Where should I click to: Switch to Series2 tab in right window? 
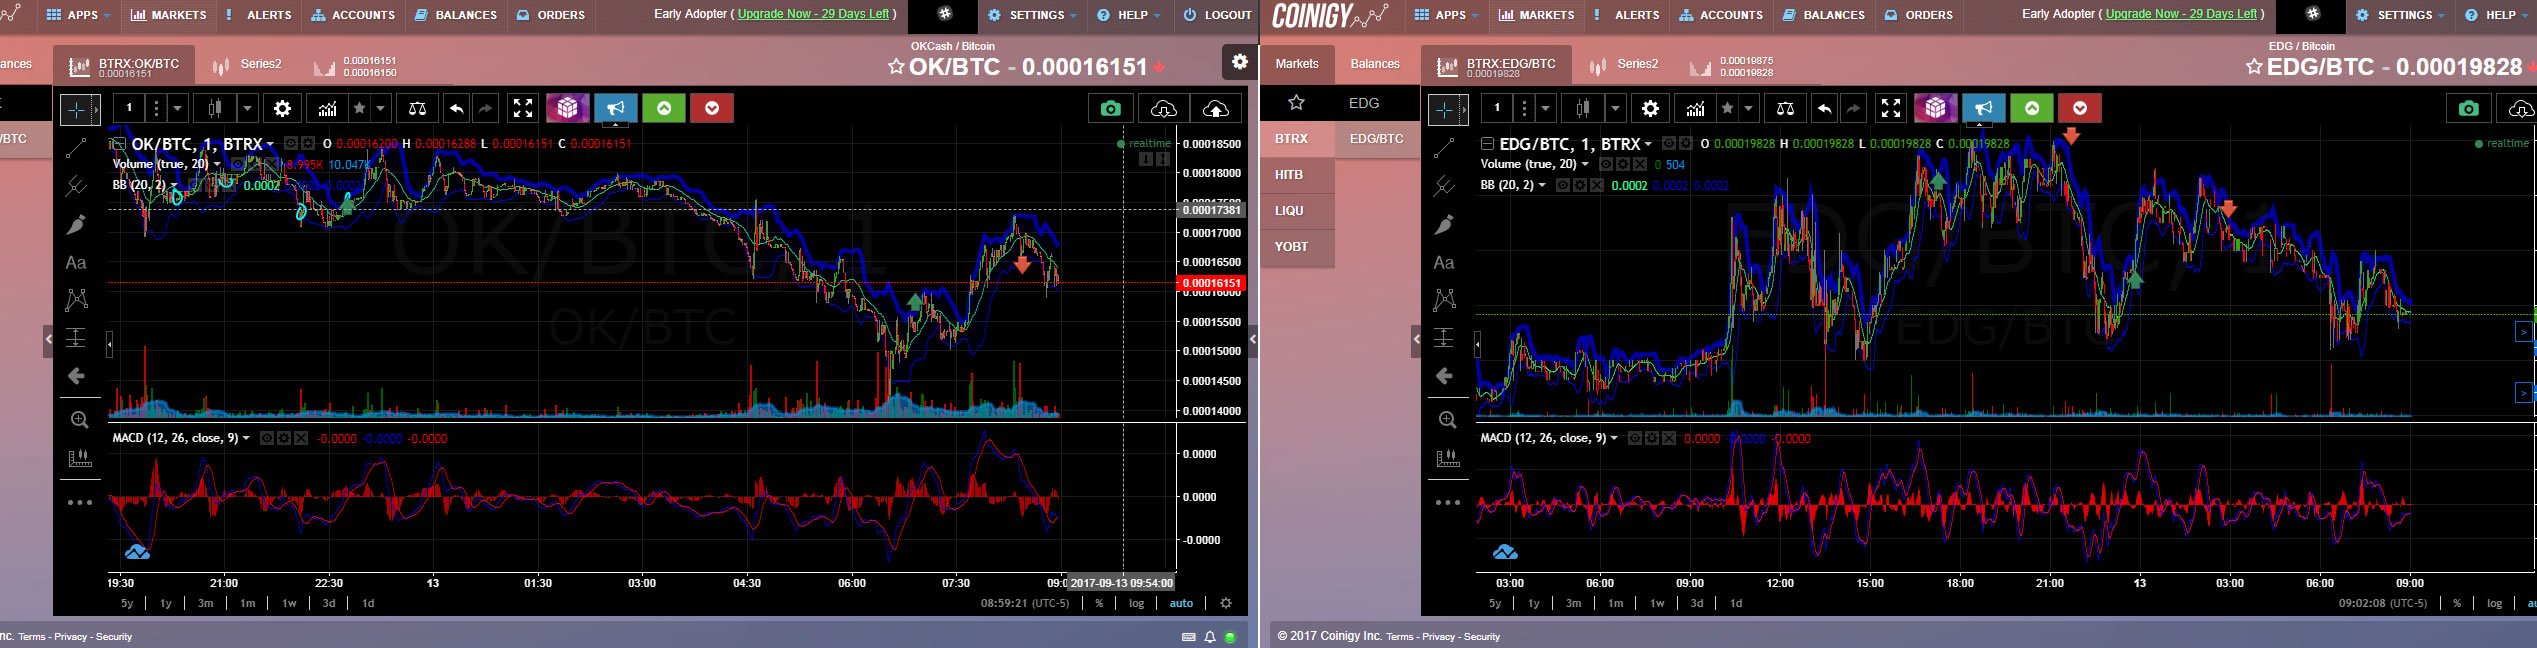tap(1626, 65)
